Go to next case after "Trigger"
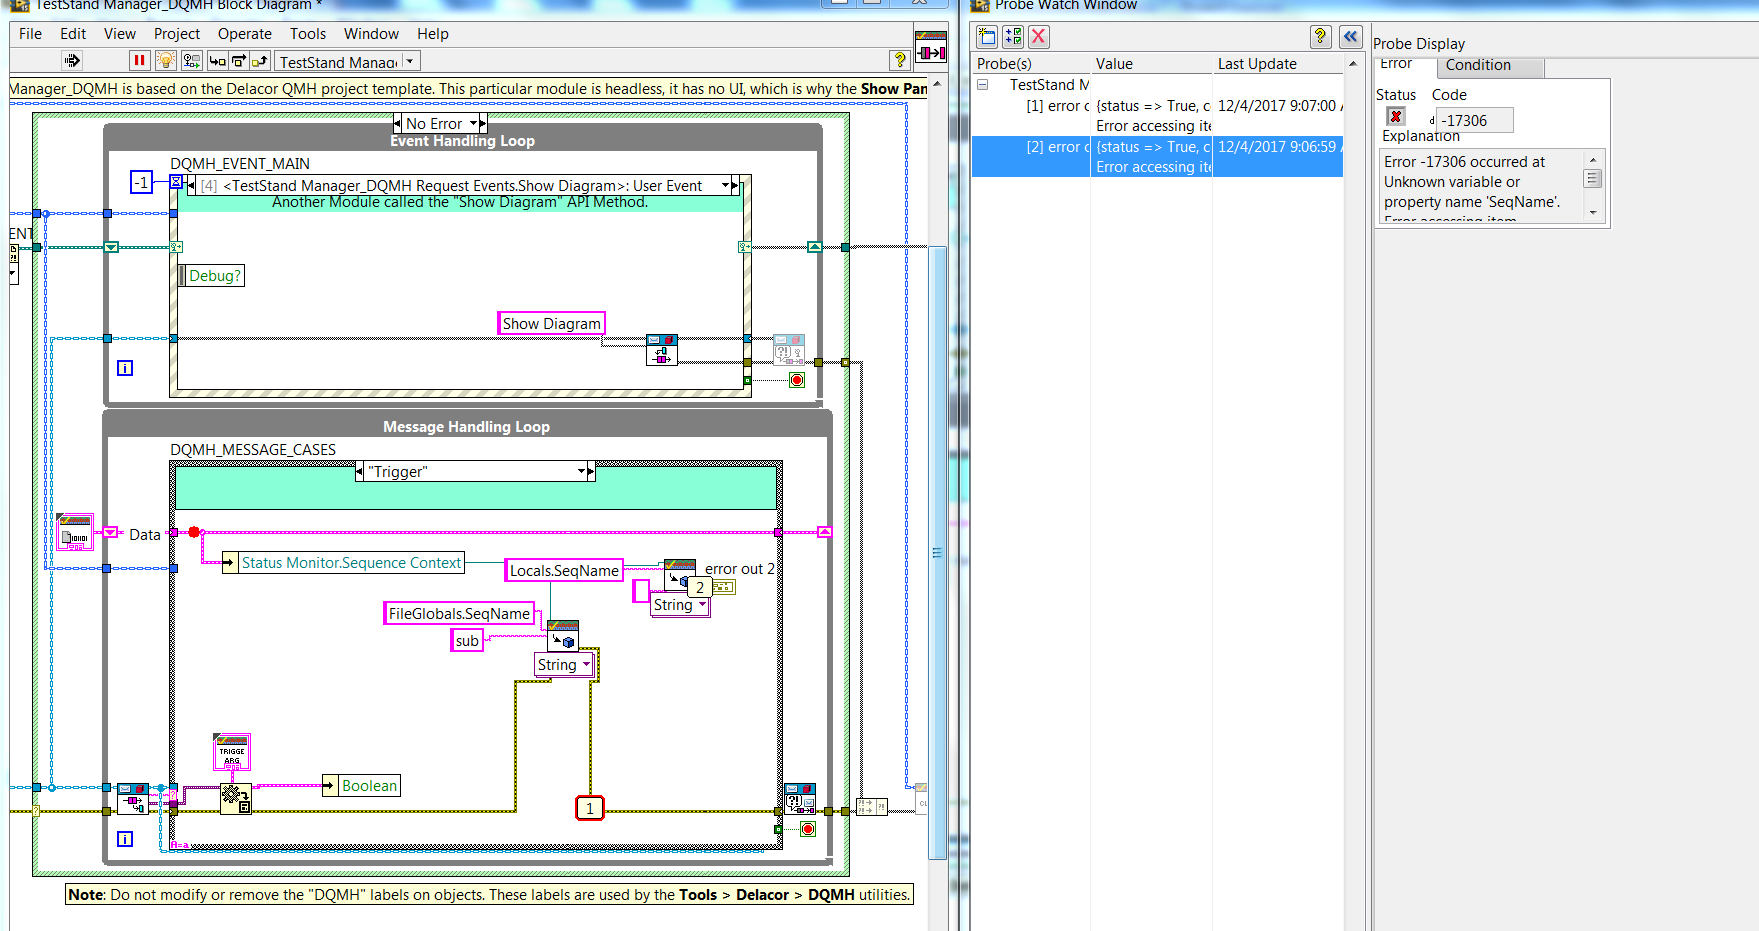Screen dimensions: 1759x931 point(591,471)
